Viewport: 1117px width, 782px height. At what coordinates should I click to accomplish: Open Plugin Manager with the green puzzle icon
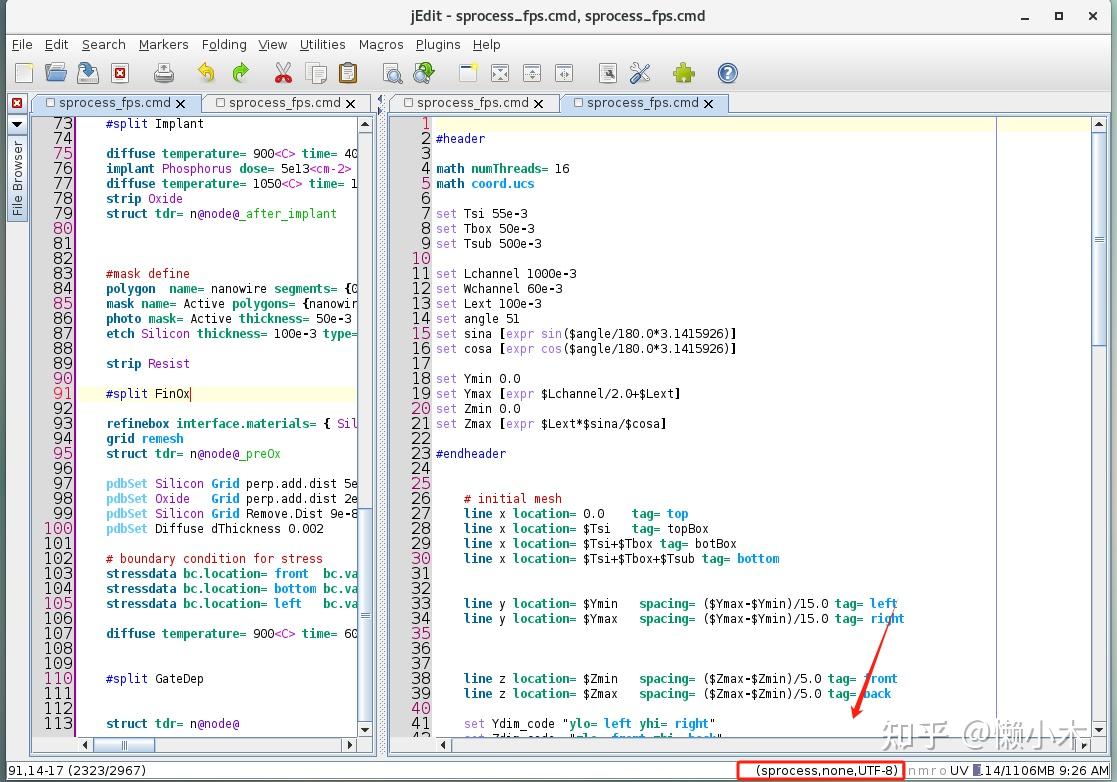click(684, 73)
